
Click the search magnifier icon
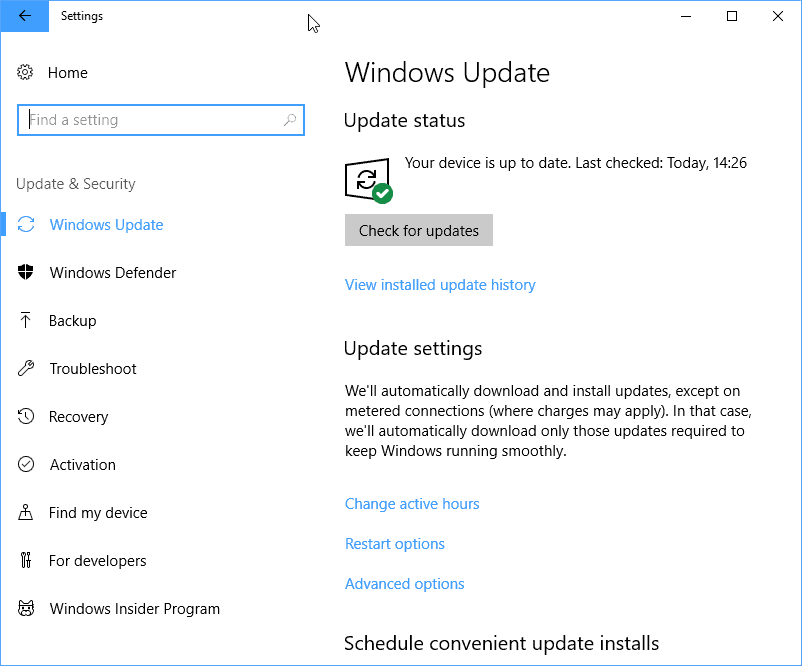coord(290,120)
